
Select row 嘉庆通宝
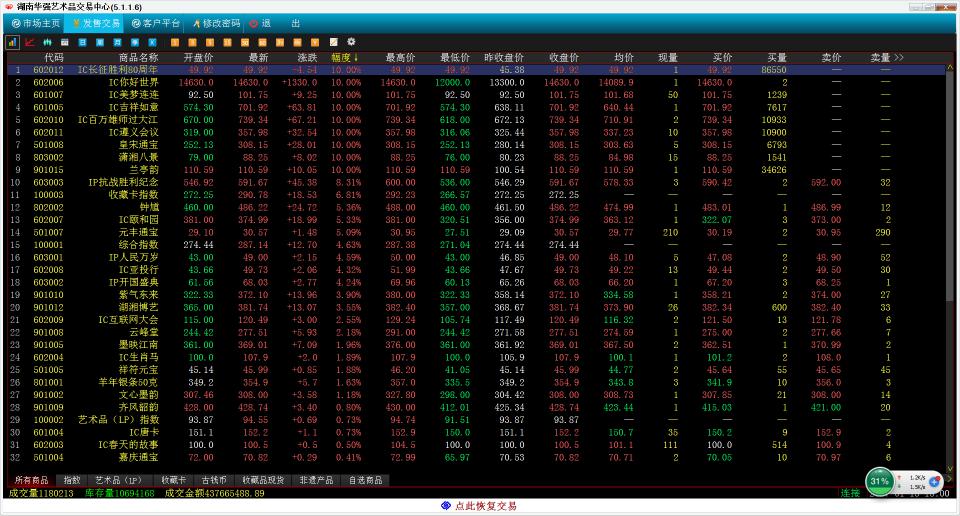pos(476,457)
